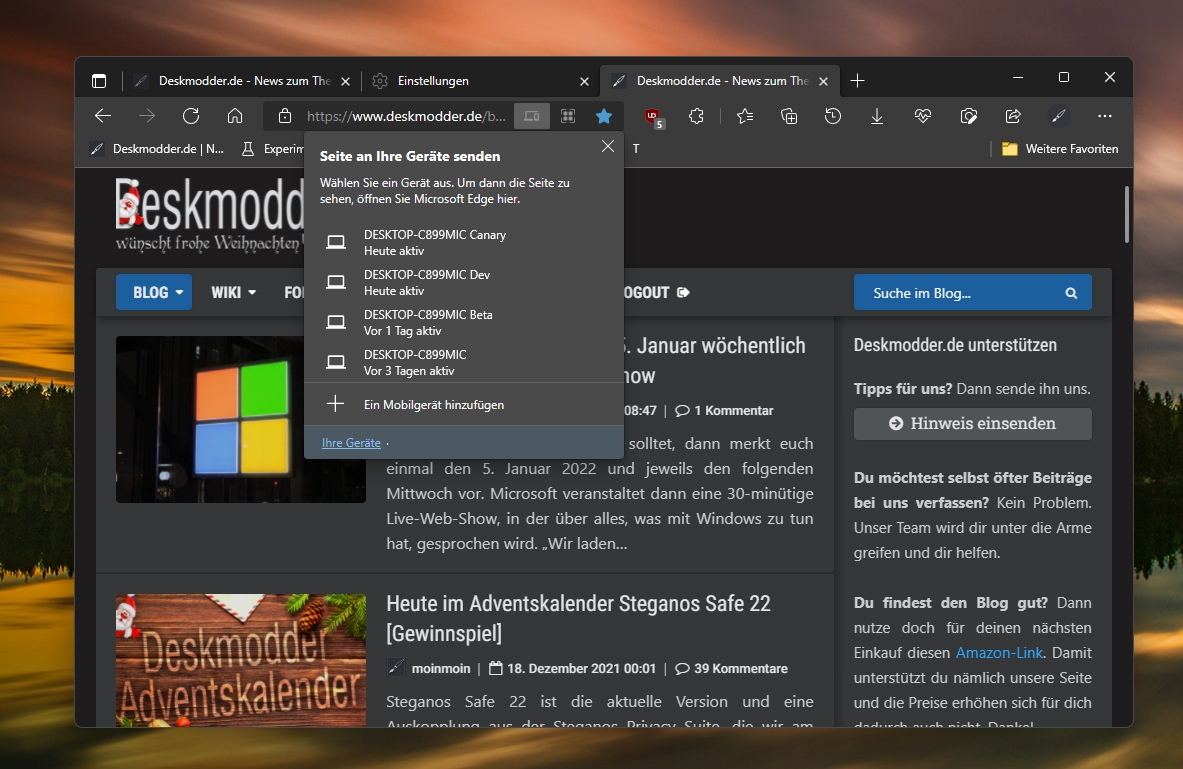Open the Adventskalender article thumbnail

tap(241, 660)
